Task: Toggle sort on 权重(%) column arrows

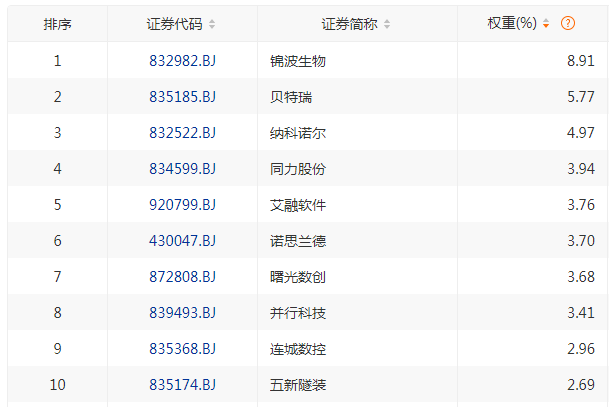Action: click(546, 23)
